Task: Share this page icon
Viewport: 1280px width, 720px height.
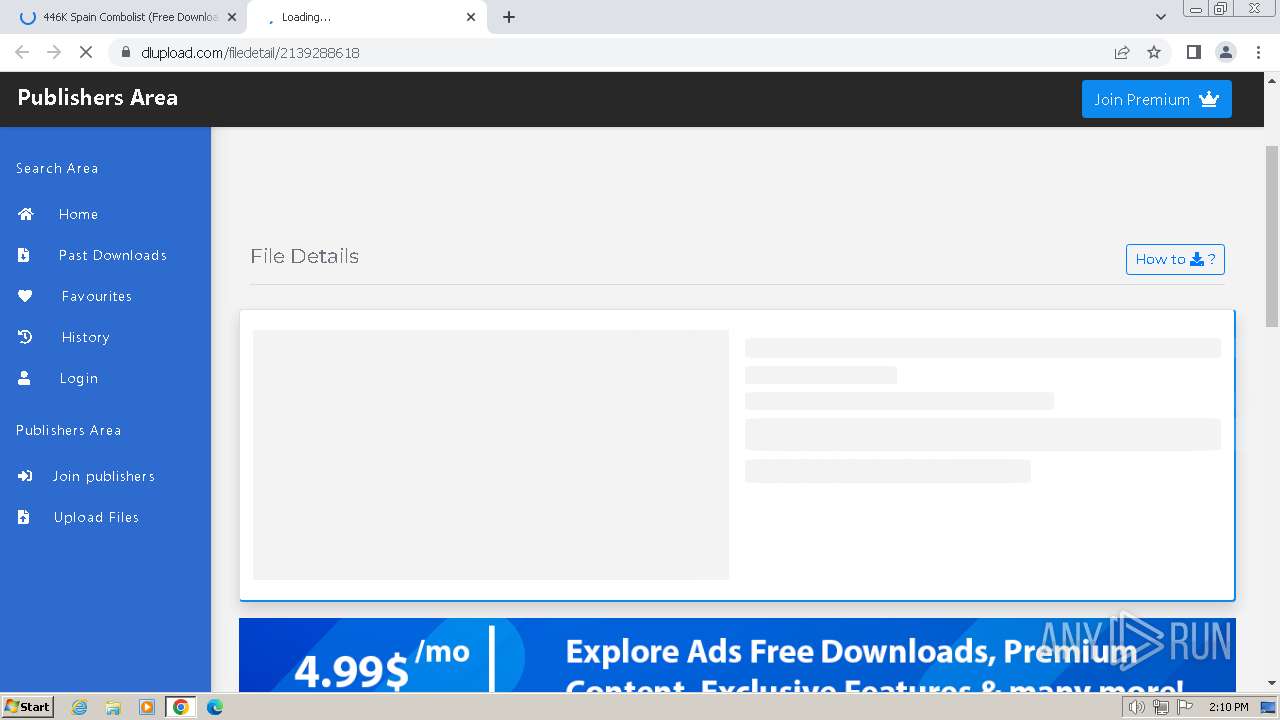Action: (1122, 52)
